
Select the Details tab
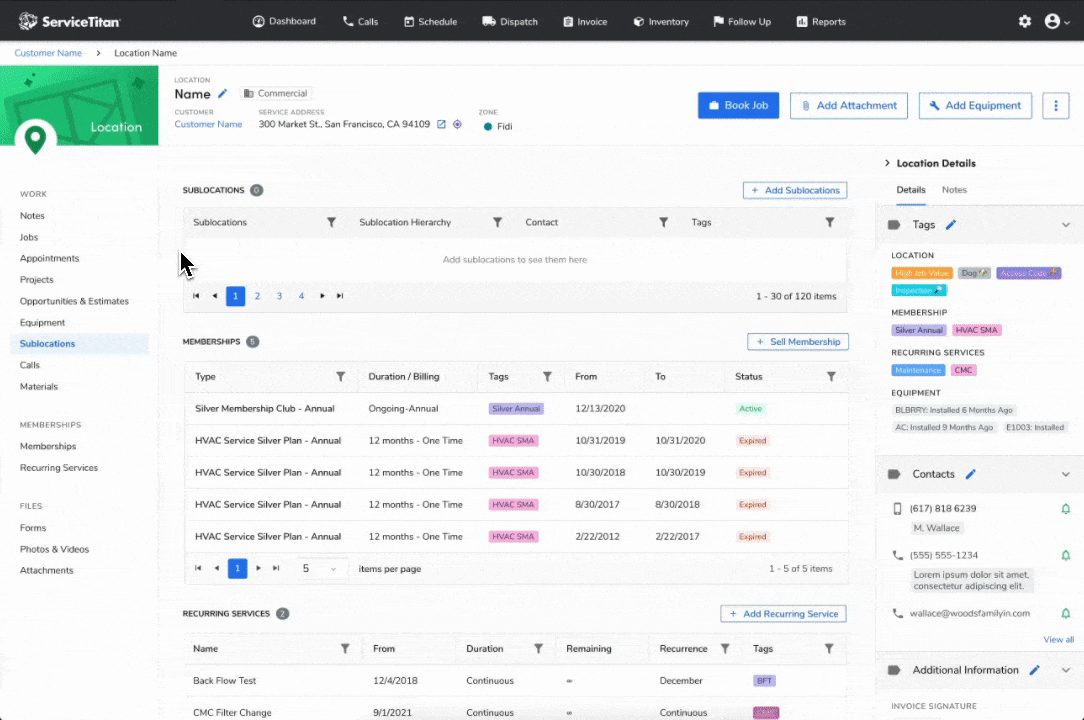pos(910,190)
